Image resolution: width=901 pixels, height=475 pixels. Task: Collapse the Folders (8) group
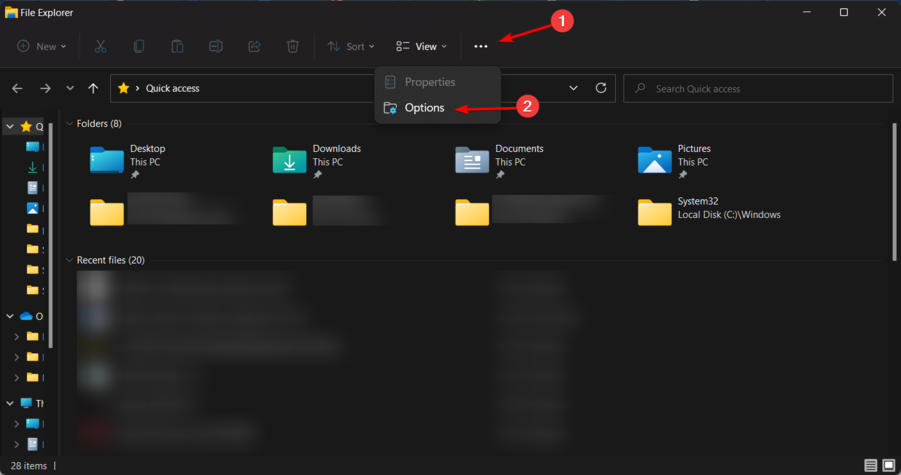(69, 124)
